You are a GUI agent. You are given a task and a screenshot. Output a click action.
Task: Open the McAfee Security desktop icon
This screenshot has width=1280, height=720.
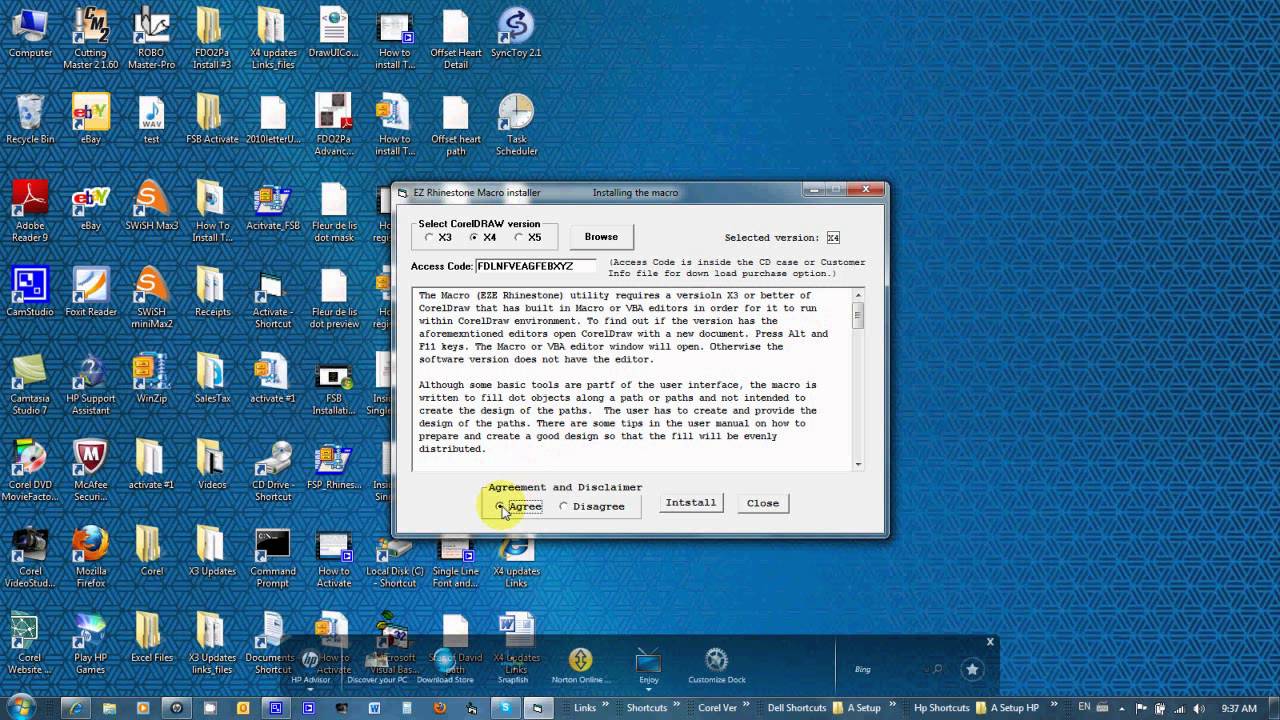pyautogui.click(x=91, y=470)
